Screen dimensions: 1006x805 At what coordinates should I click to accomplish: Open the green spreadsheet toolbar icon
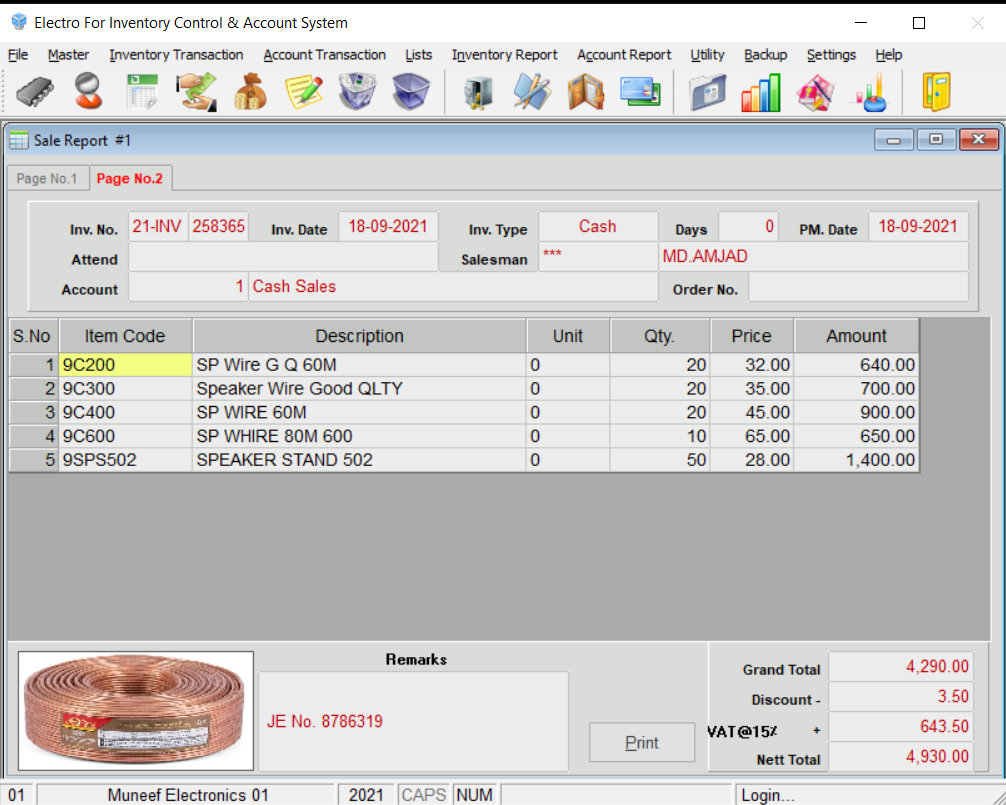click(142, 92)
